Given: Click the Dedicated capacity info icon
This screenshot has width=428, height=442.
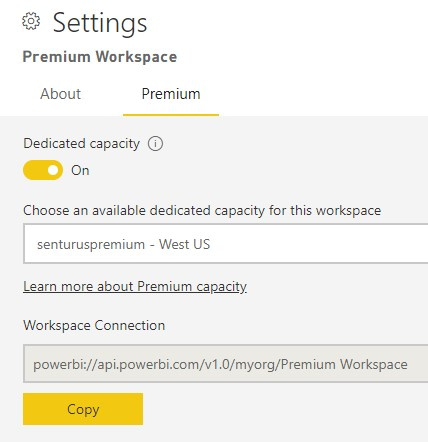Looking at the screenshot, I should [155, 144].
